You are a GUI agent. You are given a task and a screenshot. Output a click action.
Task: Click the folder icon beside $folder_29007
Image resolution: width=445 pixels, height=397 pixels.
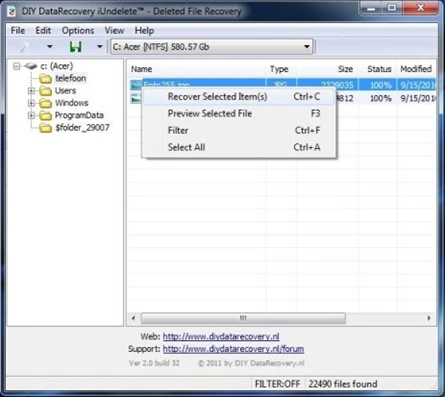click(x=46, y=128)
